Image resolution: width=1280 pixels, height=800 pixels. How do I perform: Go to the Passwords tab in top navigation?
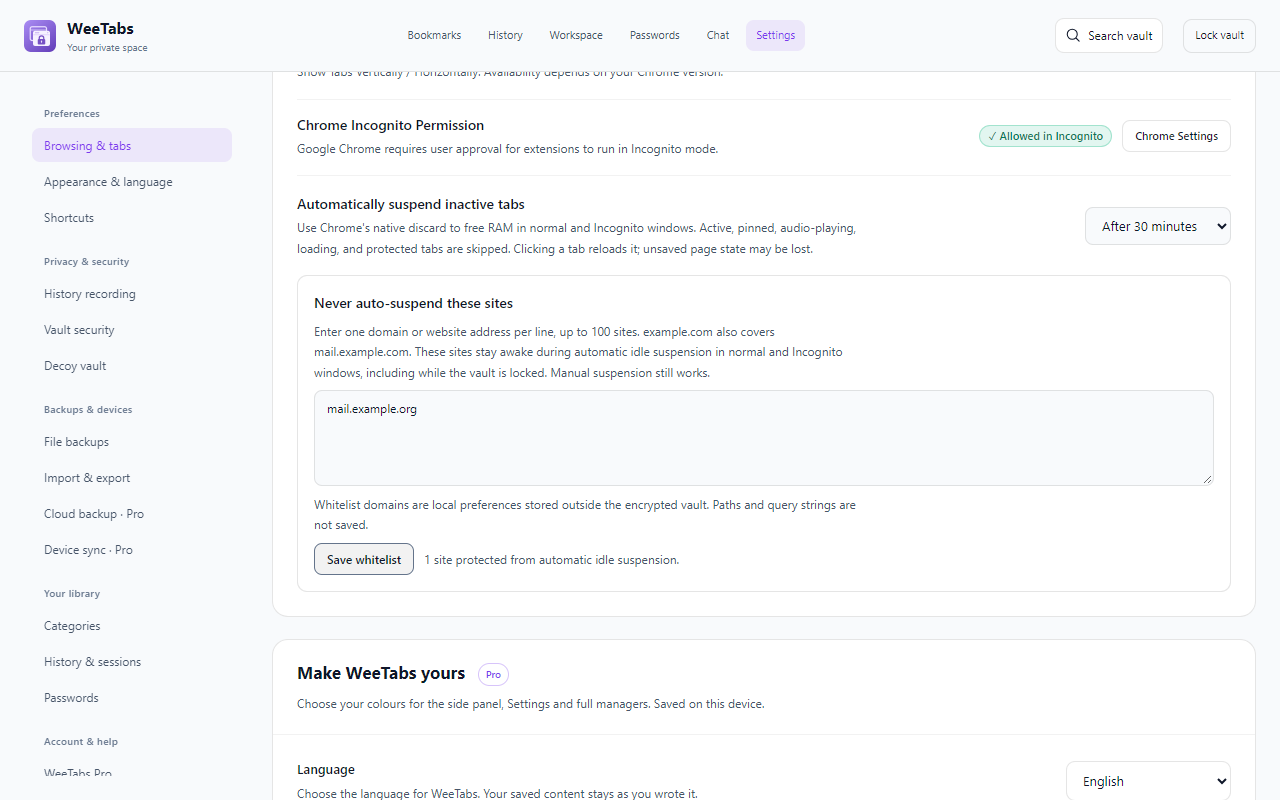click(655, 35)
